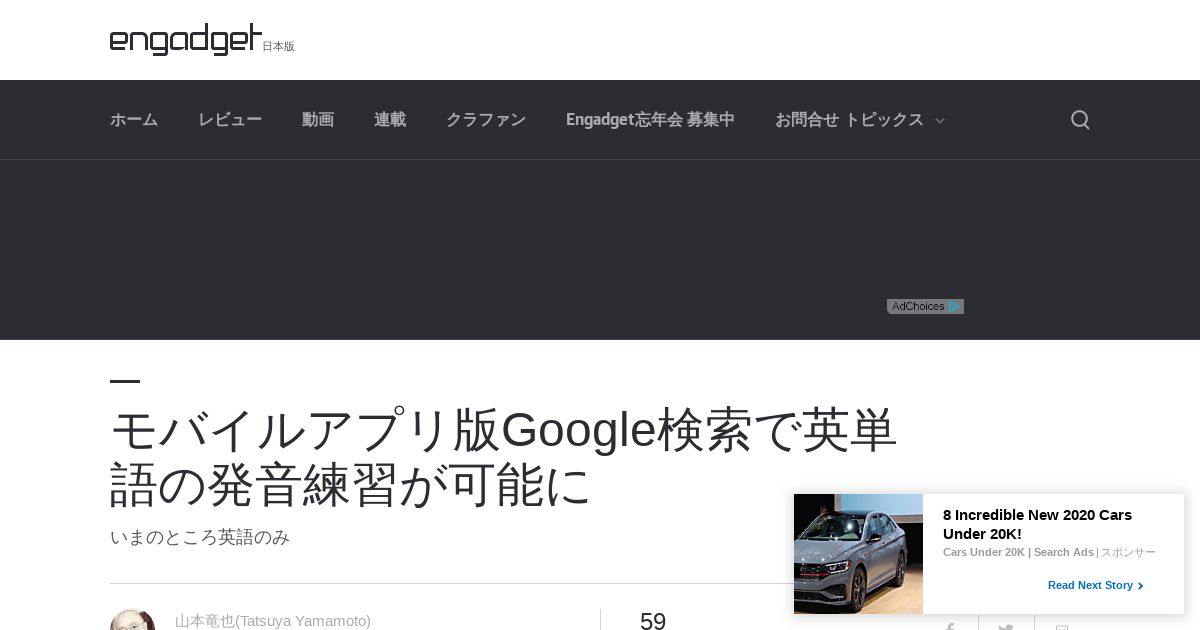The height and width of the screenshot is (630, 1200).
Task: Click the author avatar photo
Action: click(132, 620)
